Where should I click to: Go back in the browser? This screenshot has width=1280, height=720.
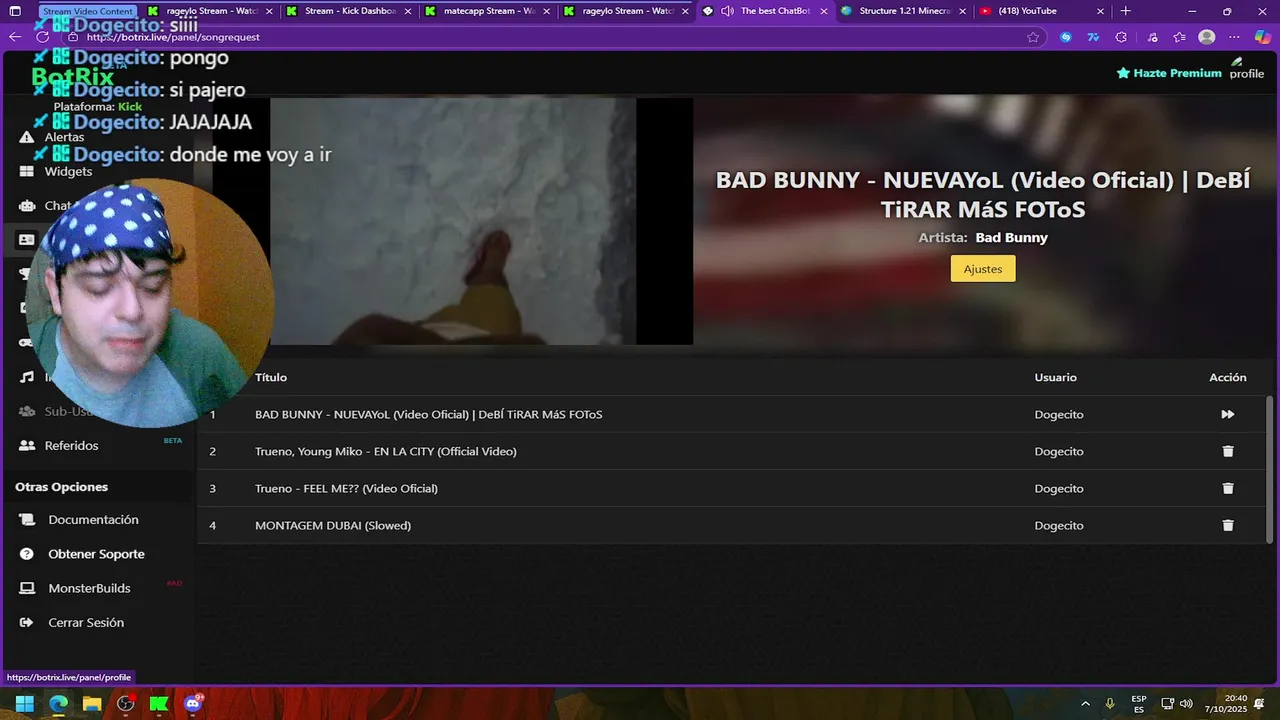tap(15, 37)
